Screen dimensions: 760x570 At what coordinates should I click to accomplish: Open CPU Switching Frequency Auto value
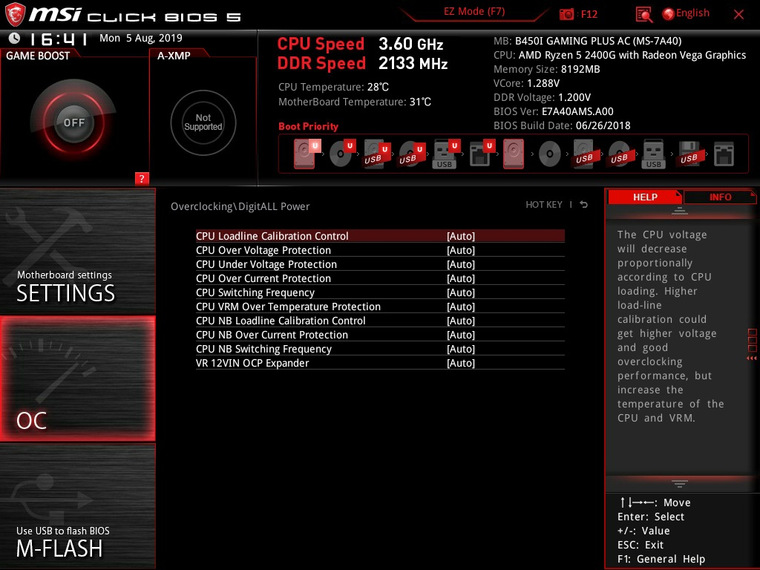[x=461, y=292]
